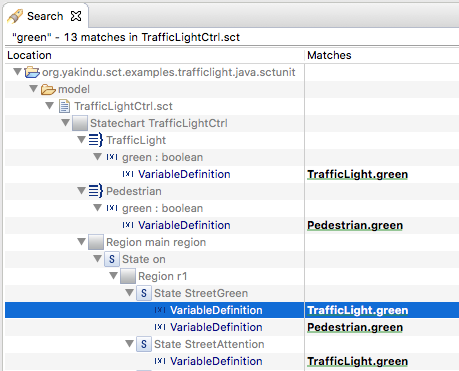
Task: Click TrafficLight.green match in highlighted row
Action: (357, 310)
